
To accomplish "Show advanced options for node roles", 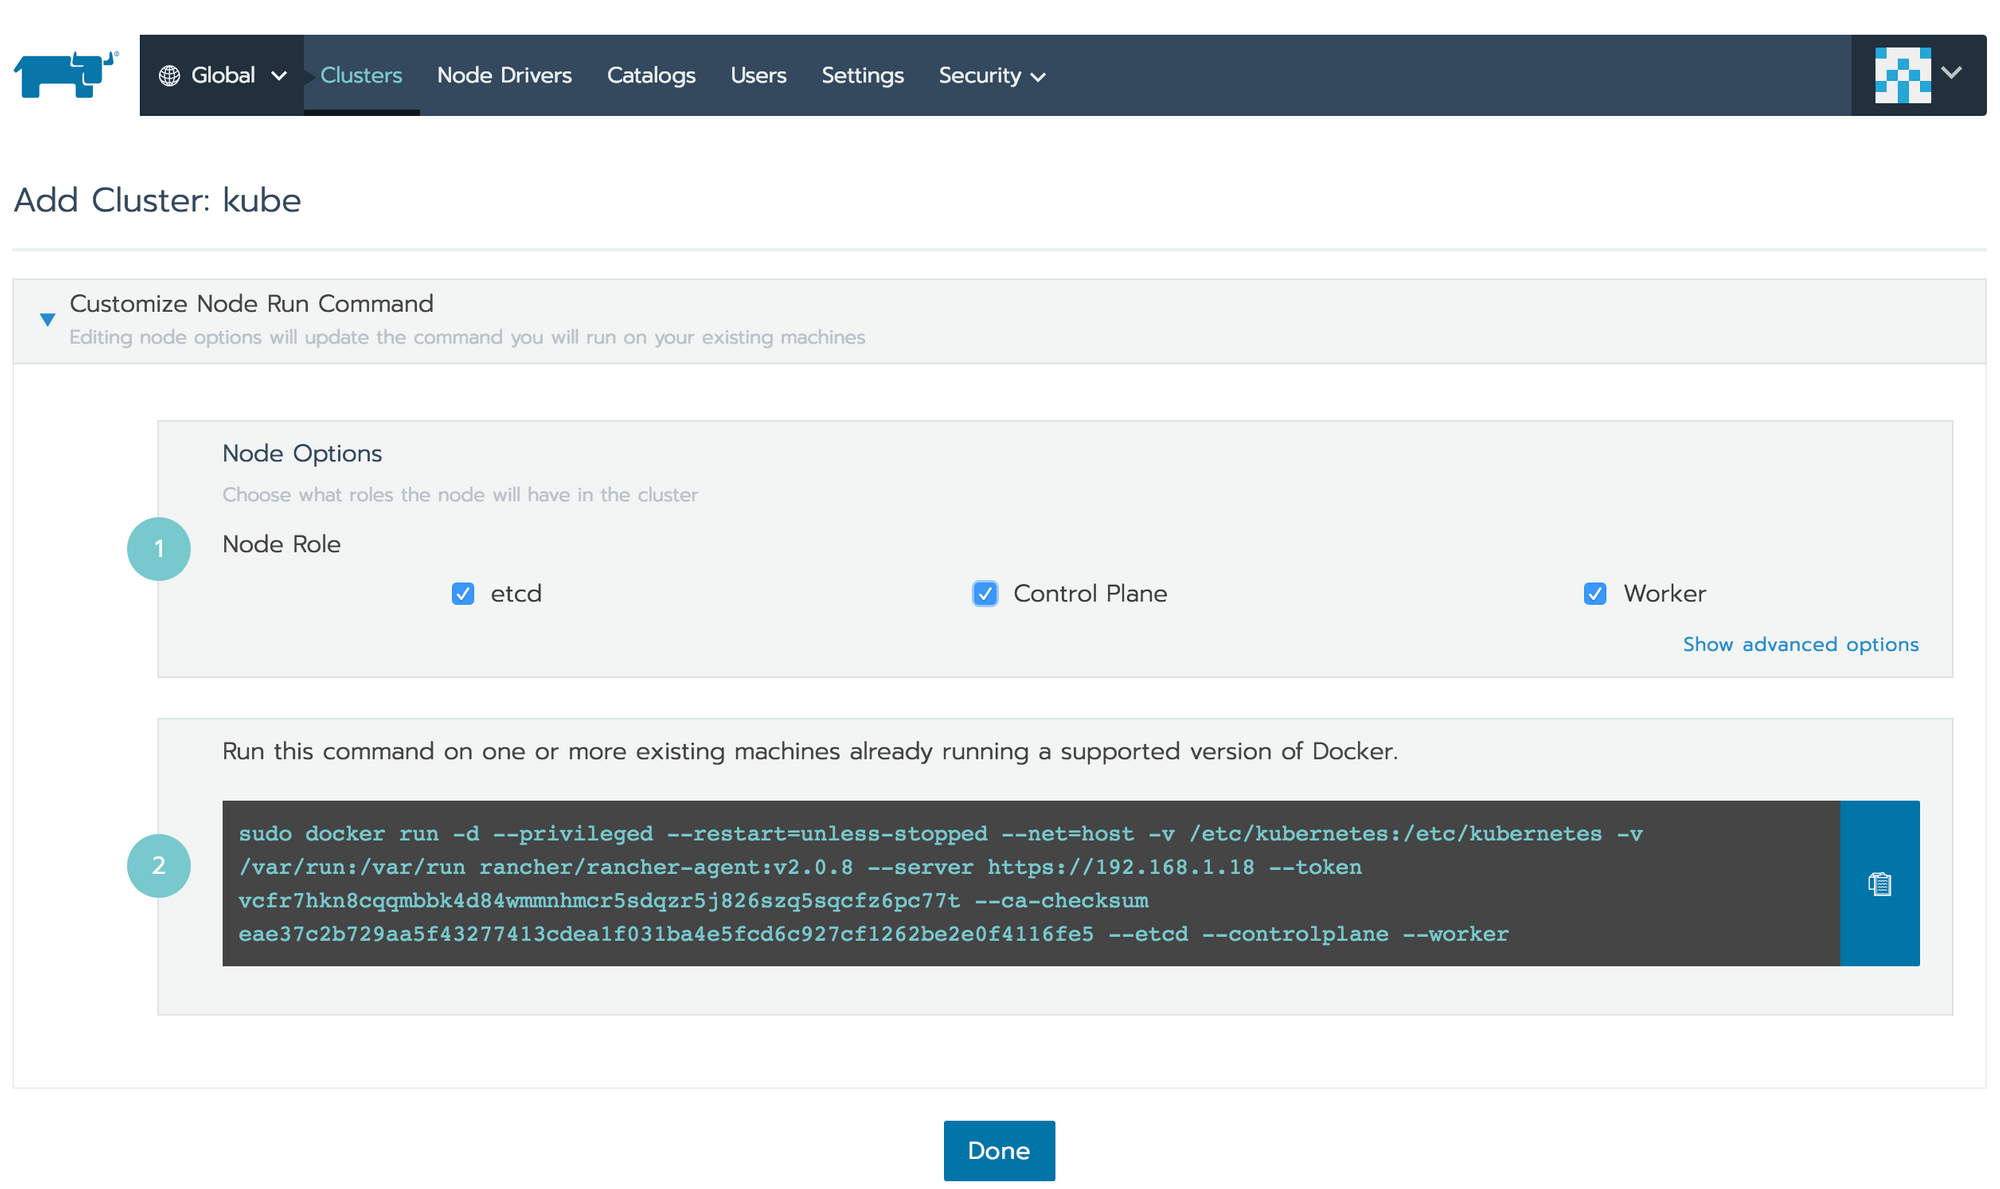I will tap(1800, 644).
